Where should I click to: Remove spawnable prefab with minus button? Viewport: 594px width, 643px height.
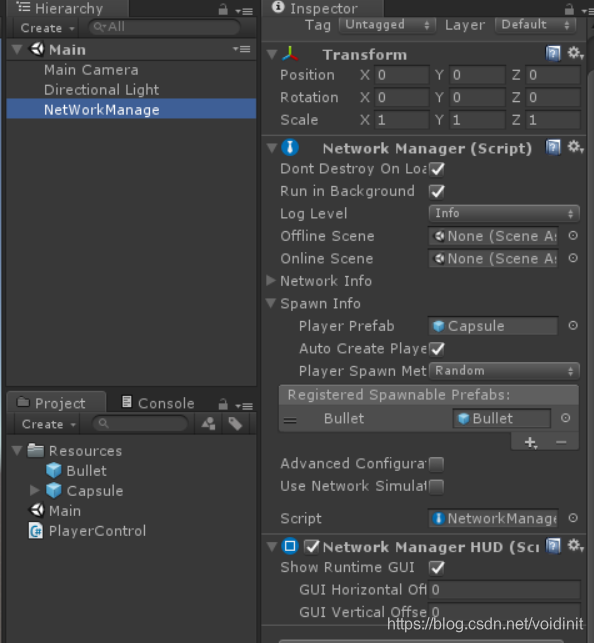tap(561, 442)
